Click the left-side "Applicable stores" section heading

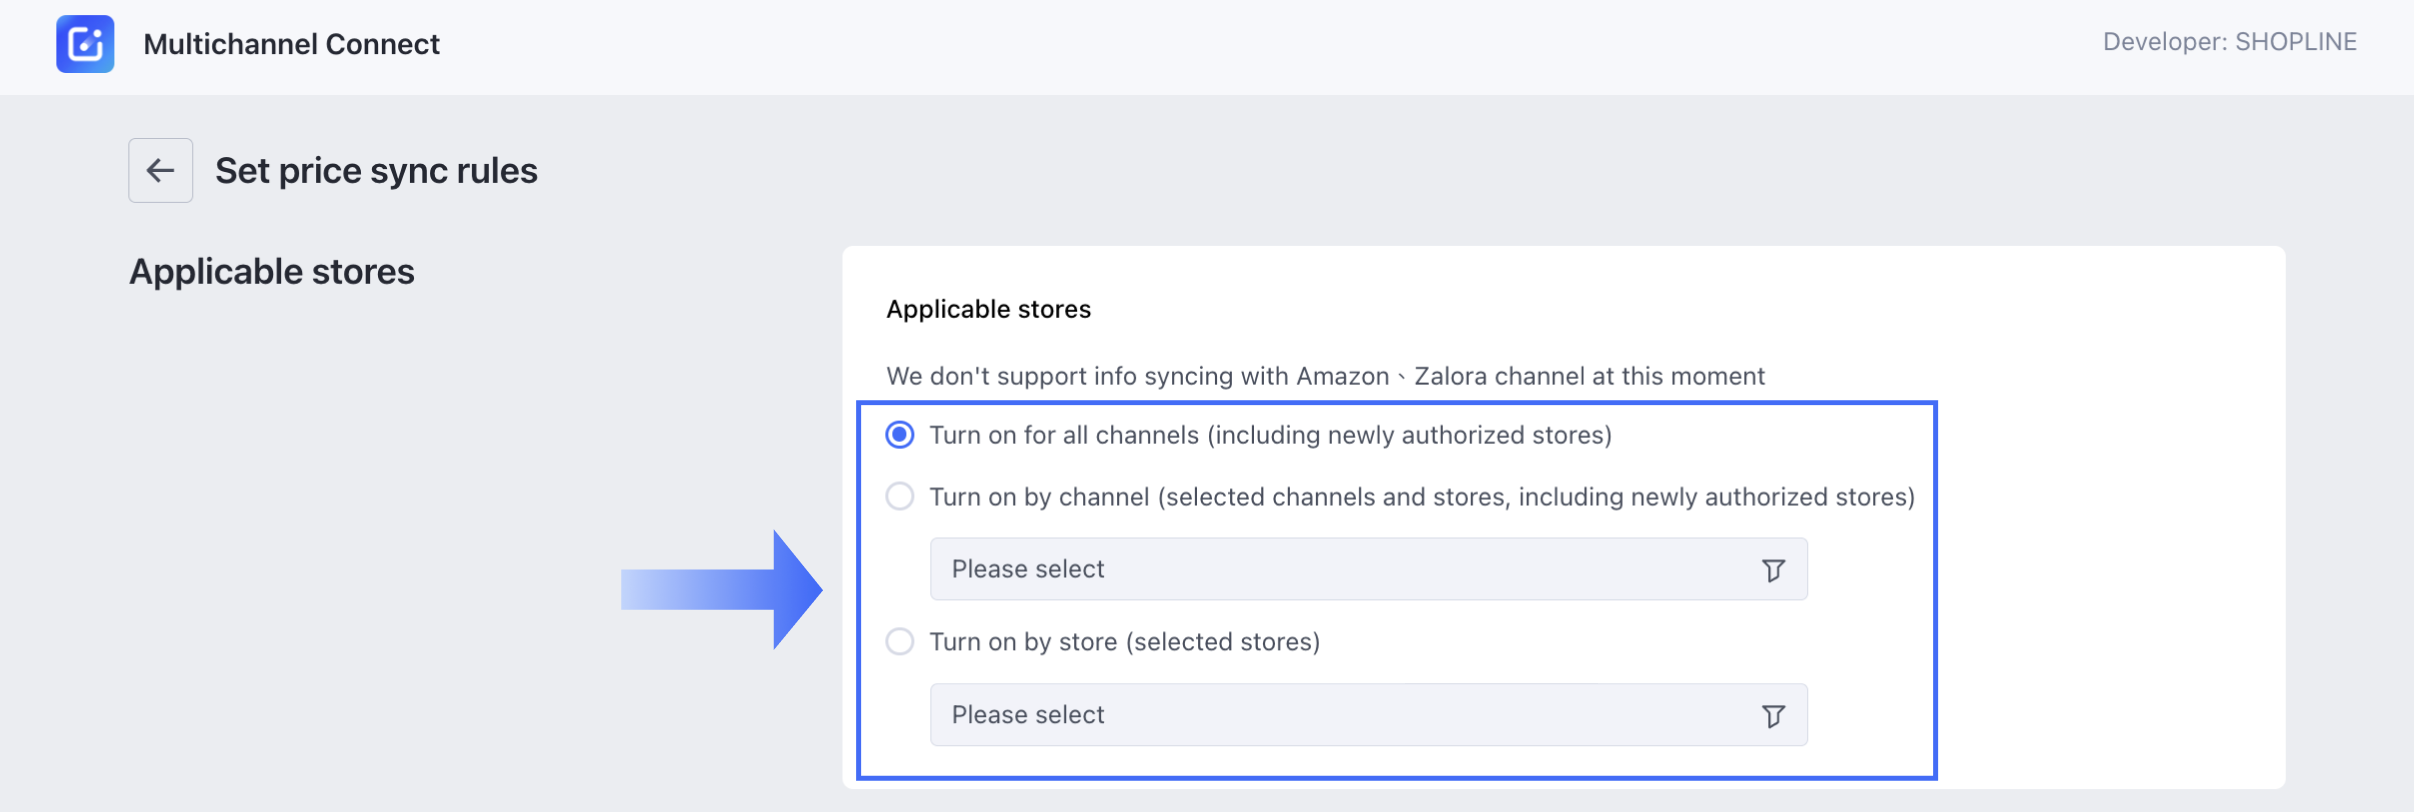pos(271,272)
